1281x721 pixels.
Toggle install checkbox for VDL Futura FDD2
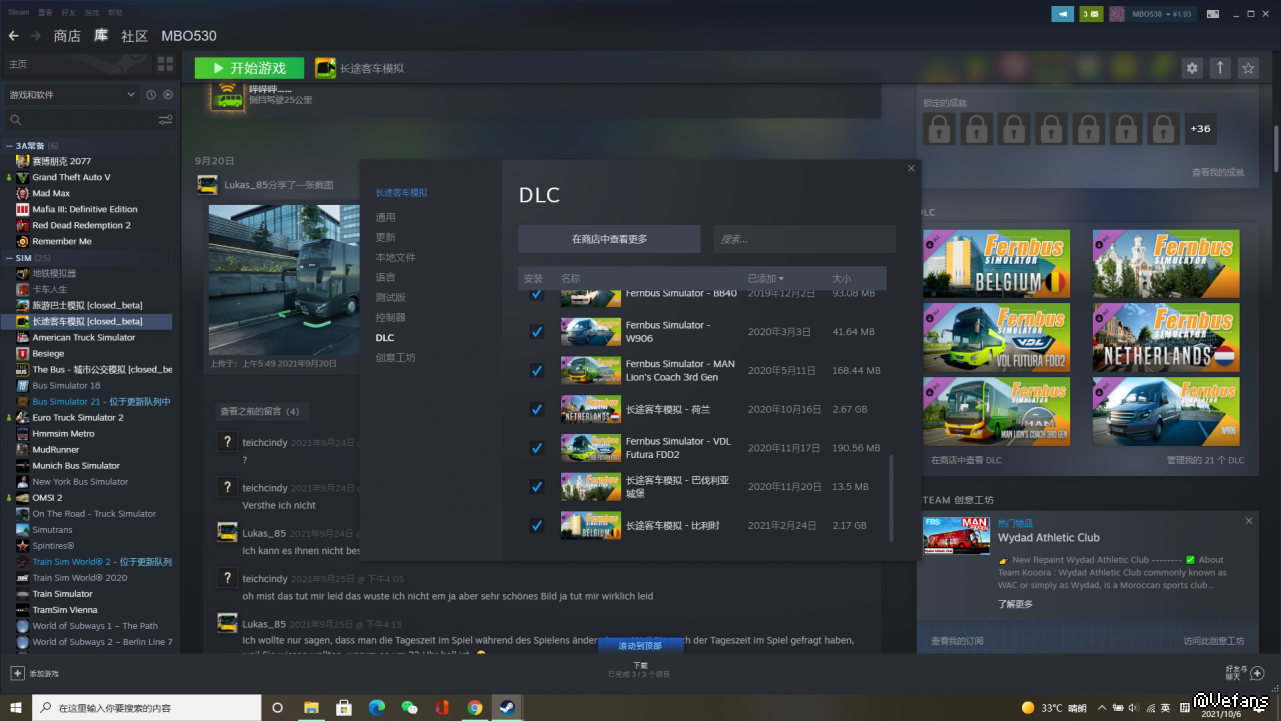537,448
